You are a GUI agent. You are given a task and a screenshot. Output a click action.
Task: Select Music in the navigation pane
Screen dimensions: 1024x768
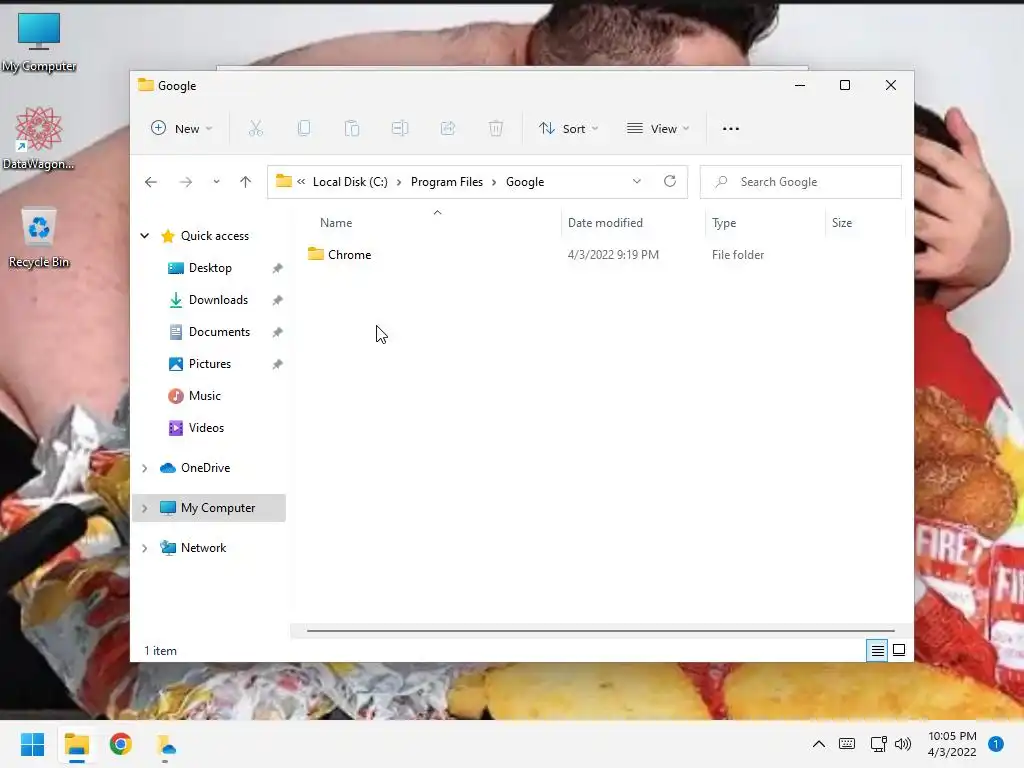click(204, 396)
